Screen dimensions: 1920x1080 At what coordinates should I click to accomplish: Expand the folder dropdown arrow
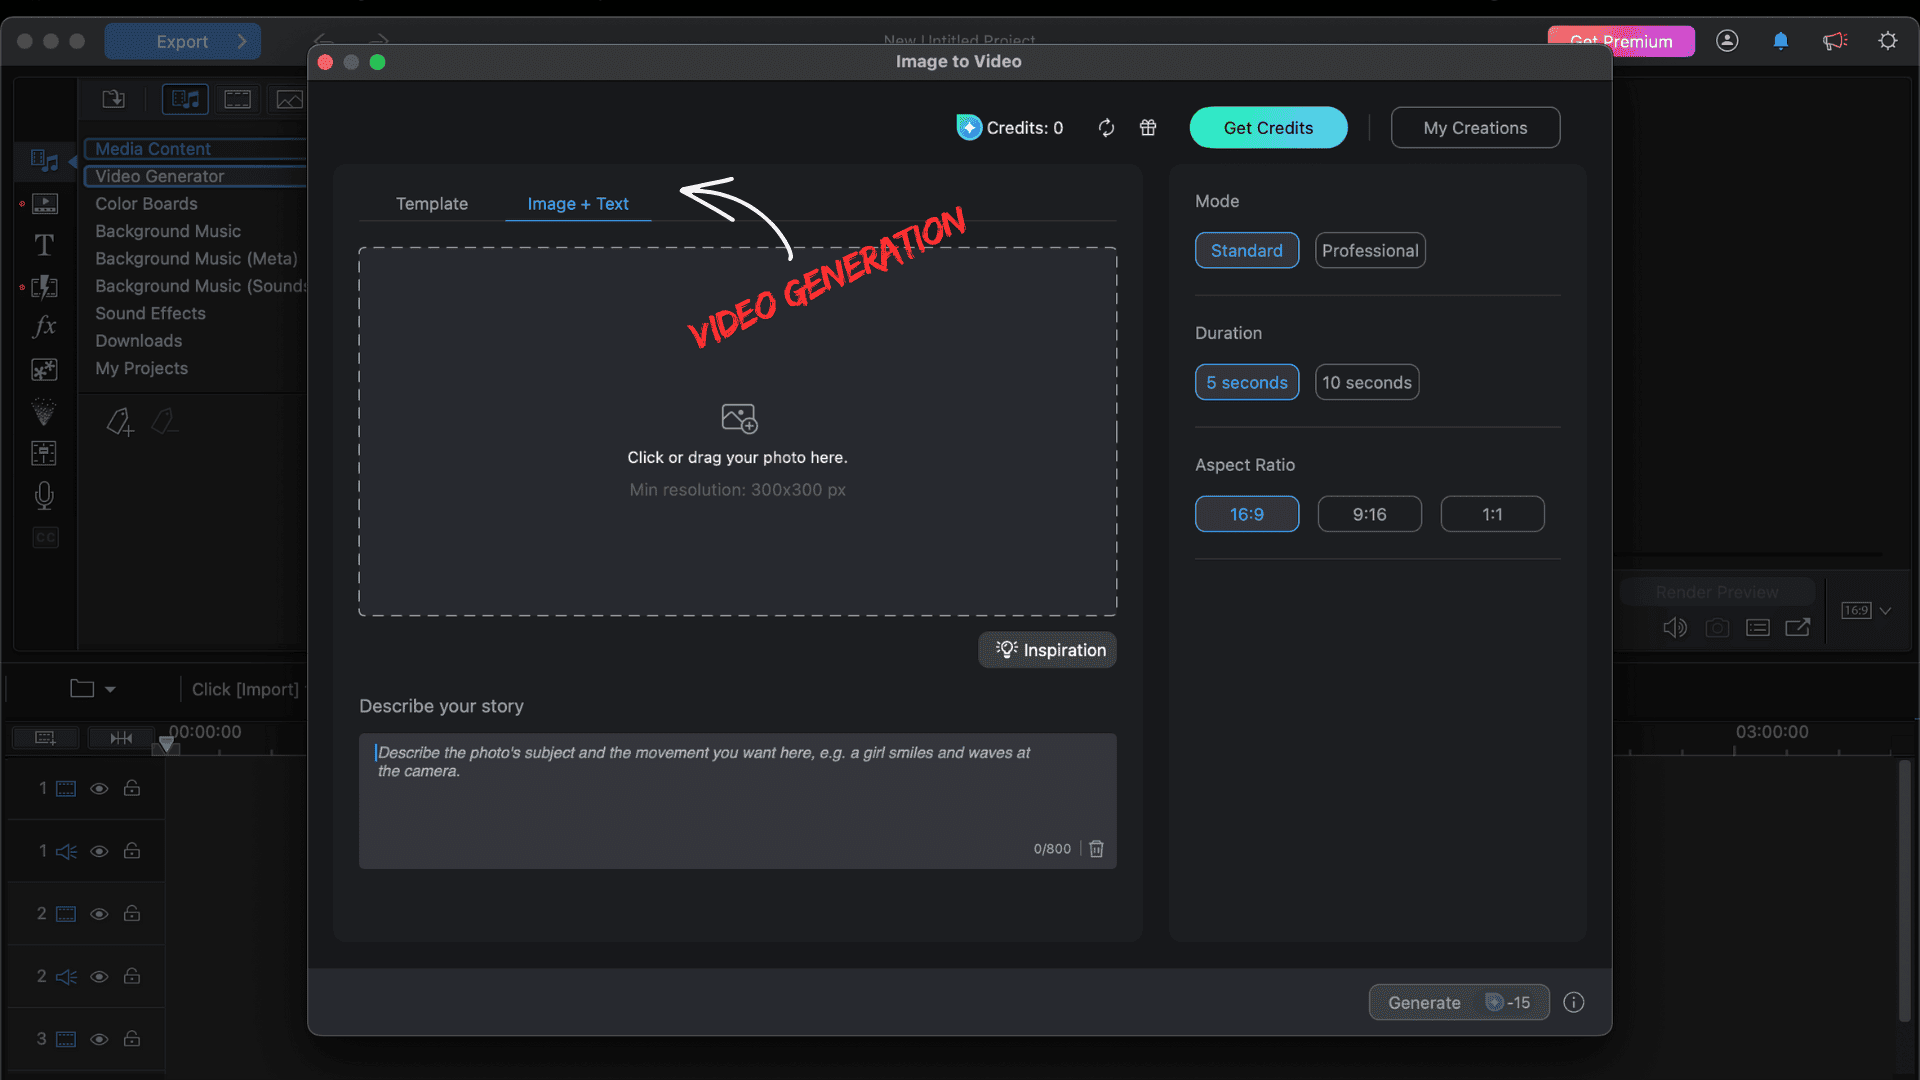(x=110, y=690)
